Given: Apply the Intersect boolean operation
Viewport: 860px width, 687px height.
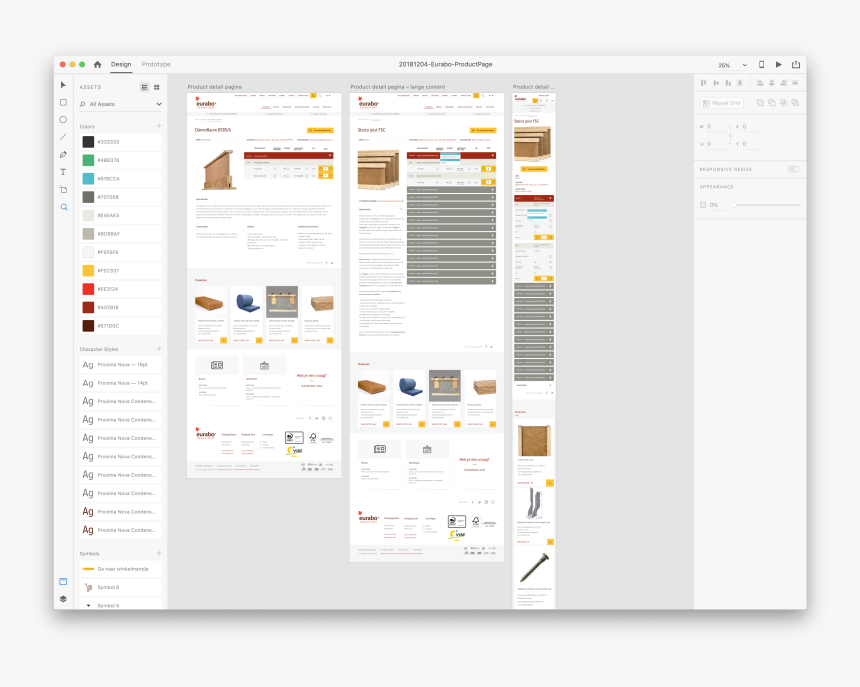Looking at the screenshot, I should pyautogui.click(x=783, y=103).
